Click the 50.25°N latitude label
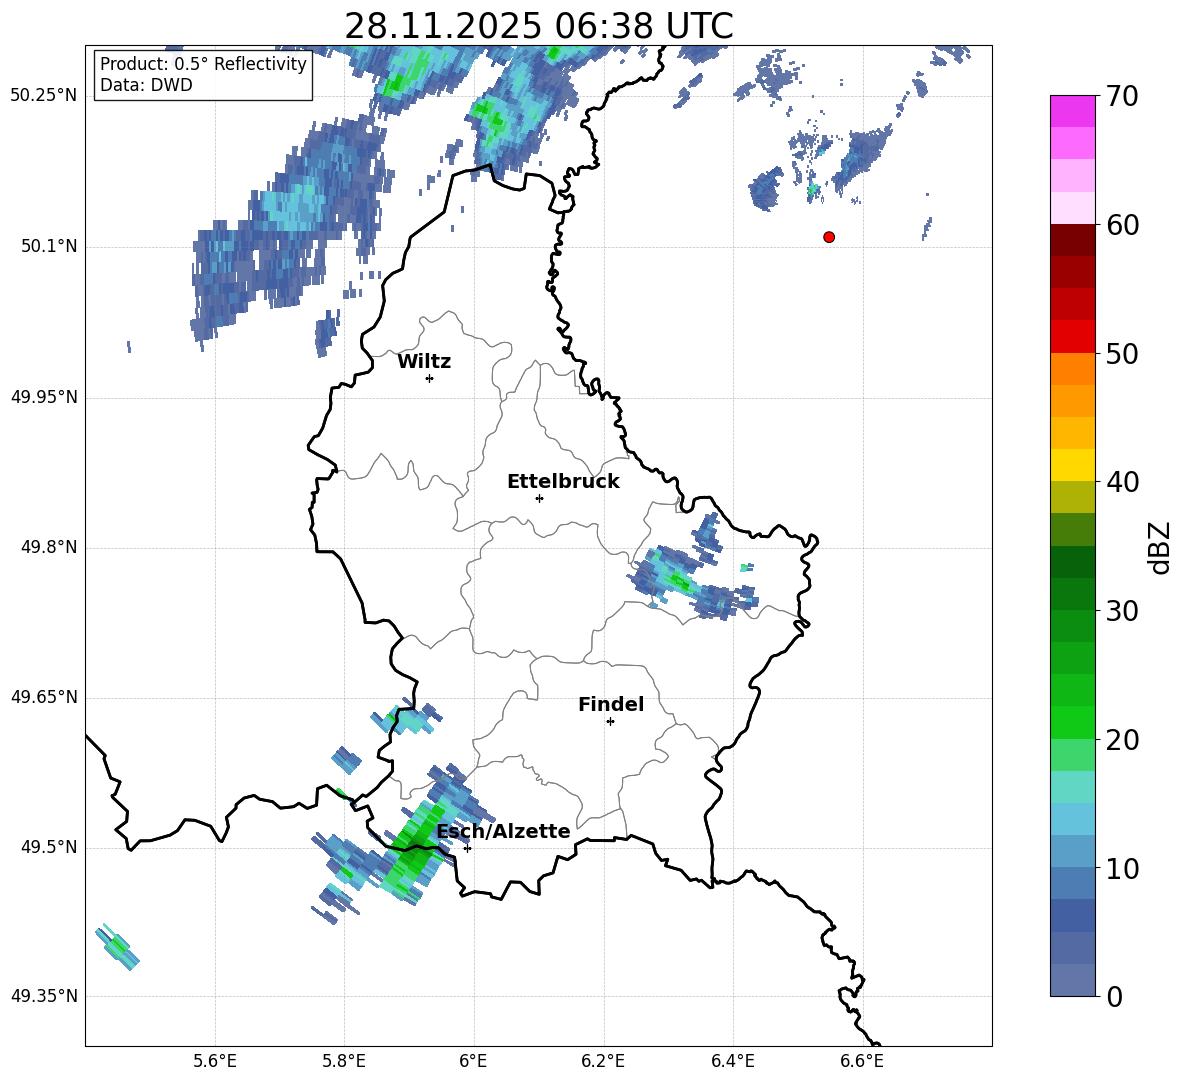 (44, 96)
